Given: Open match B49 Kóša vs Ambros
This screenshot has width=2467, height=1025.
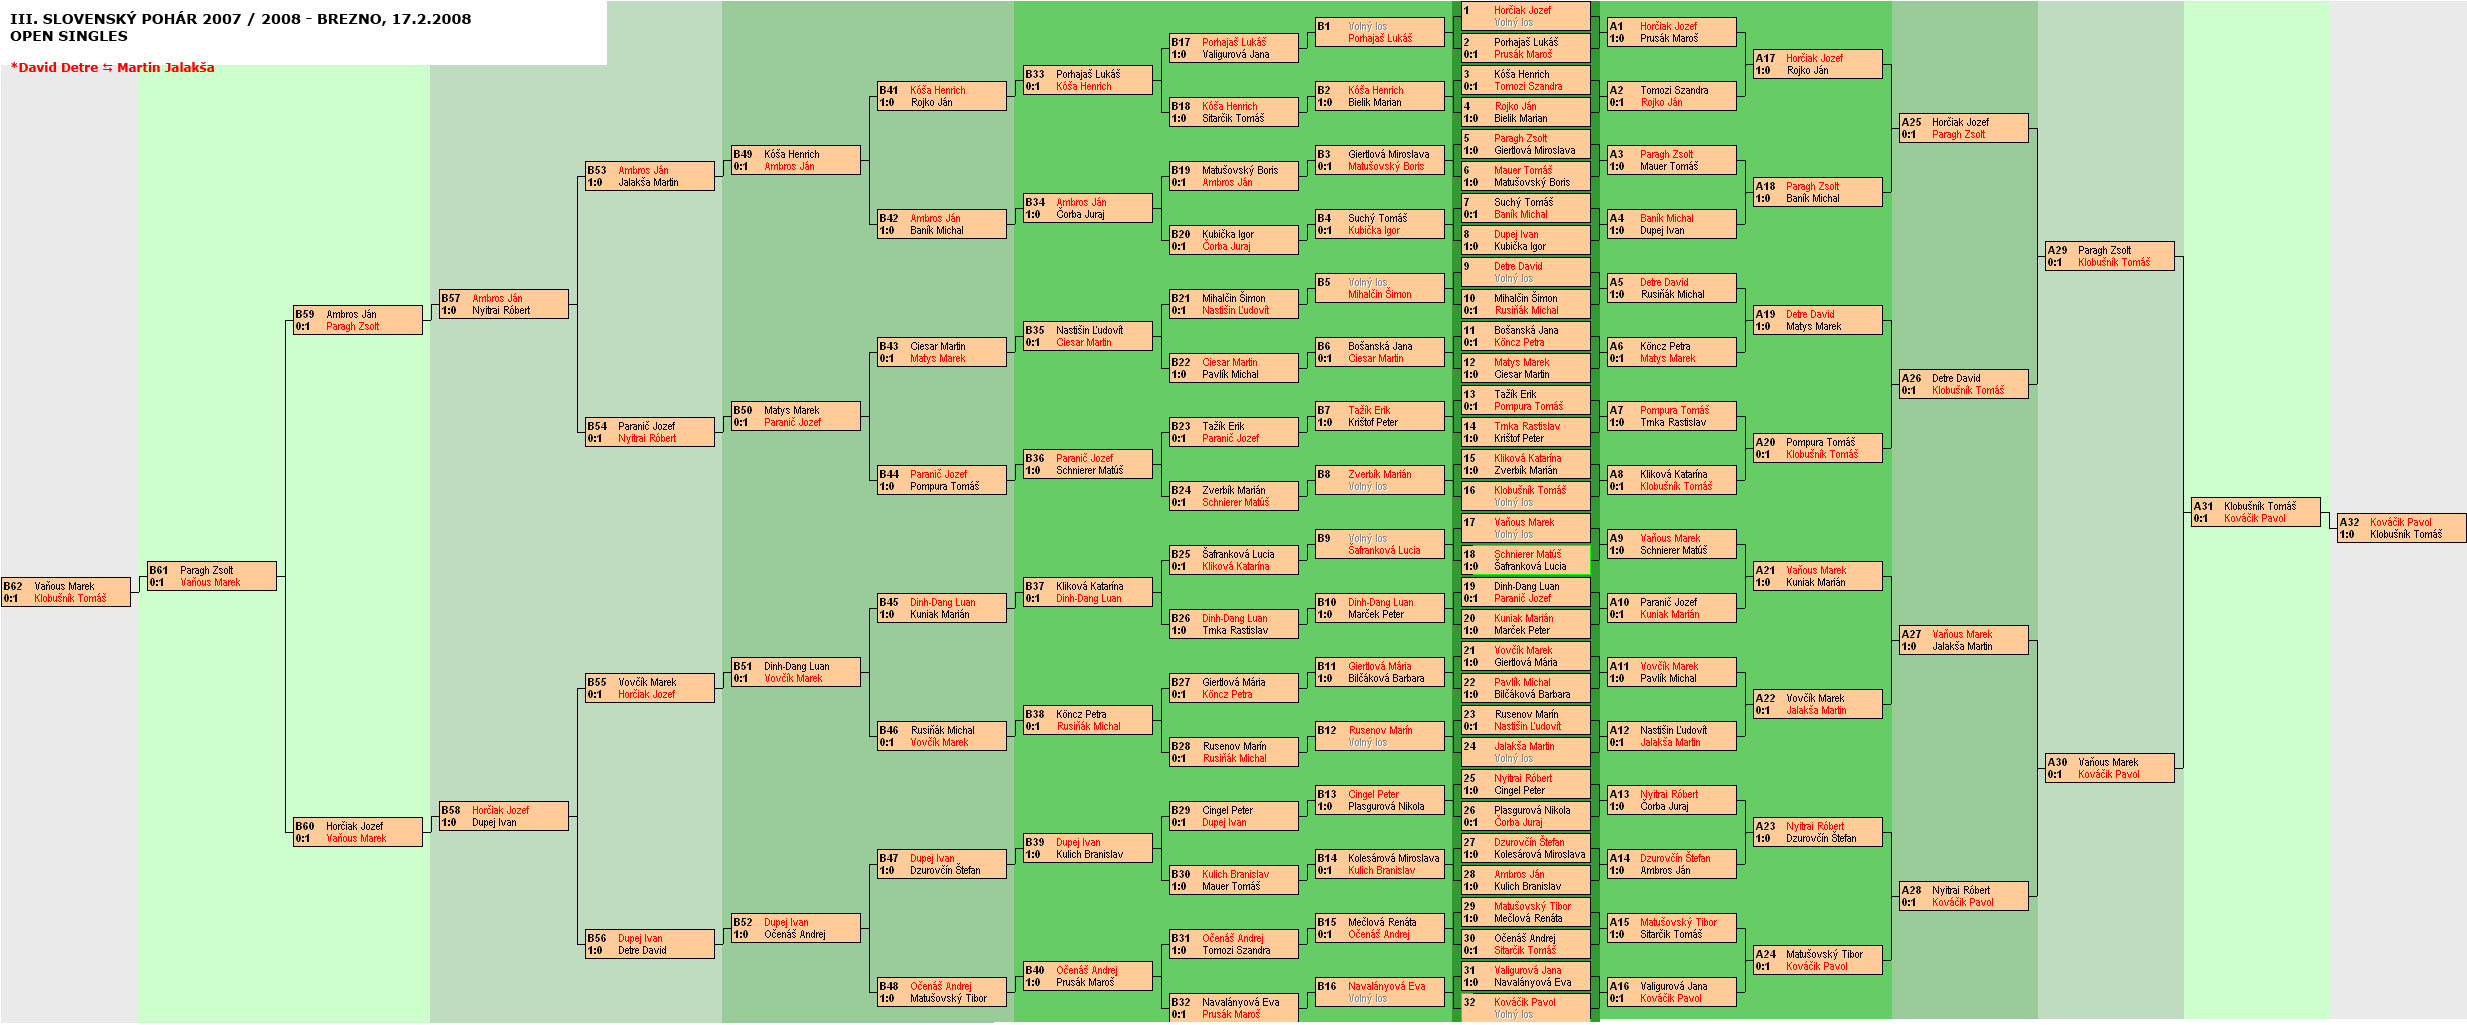Looking at the screenshot, I should 796,160.
